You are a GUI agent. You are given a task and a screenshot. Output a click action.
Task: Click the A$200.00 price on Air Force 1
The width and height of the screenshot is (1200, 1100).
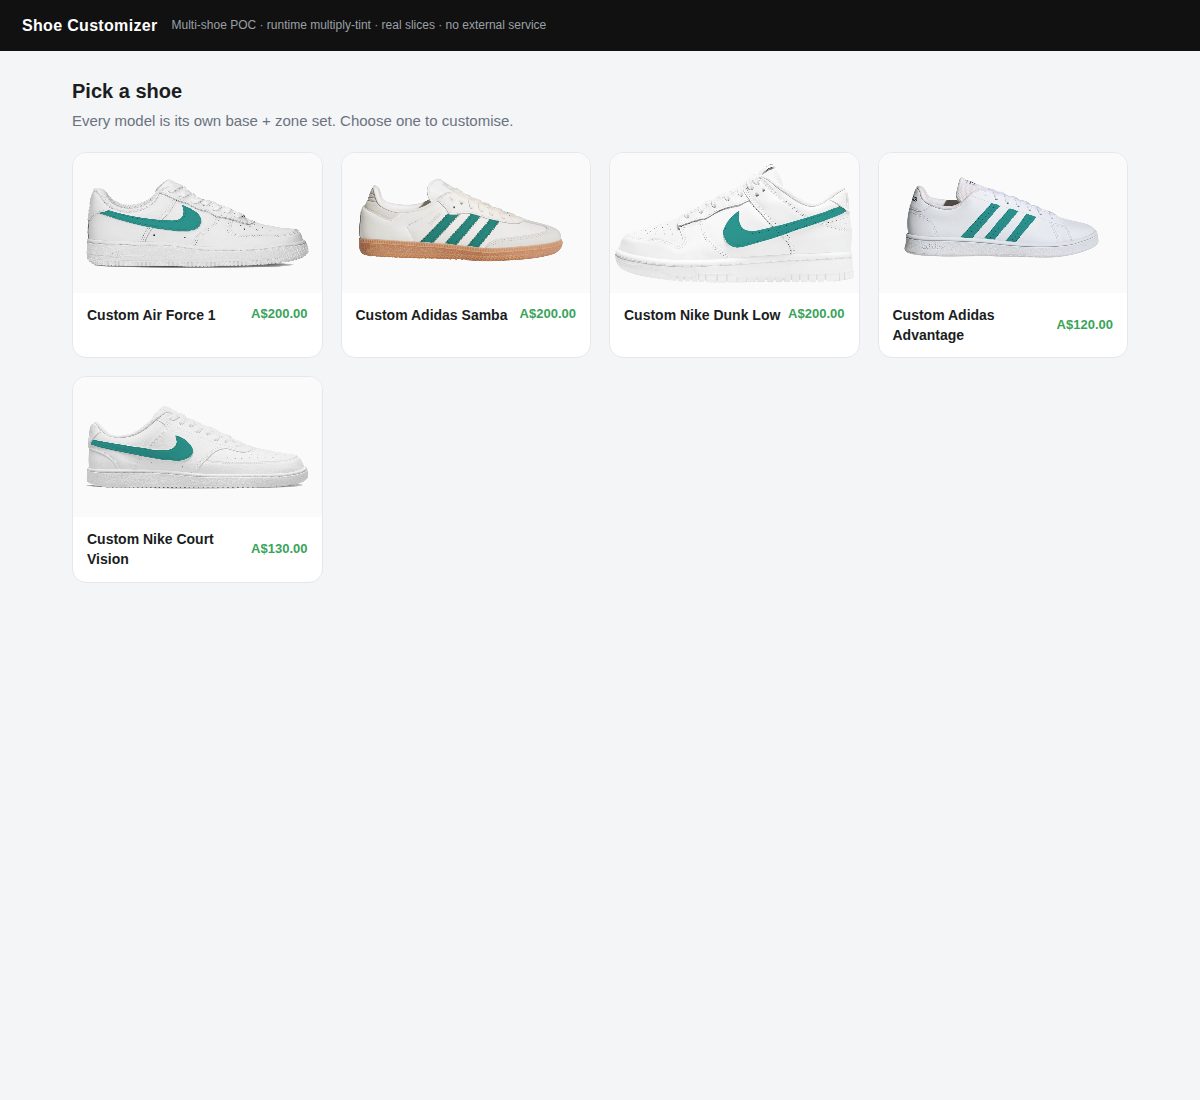279,314
